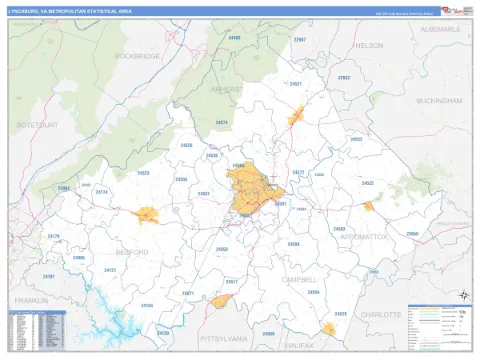The width and height of the screenshot is (480, 360).
Task: Click ZIP code 24104
Action: click(147, 305)
